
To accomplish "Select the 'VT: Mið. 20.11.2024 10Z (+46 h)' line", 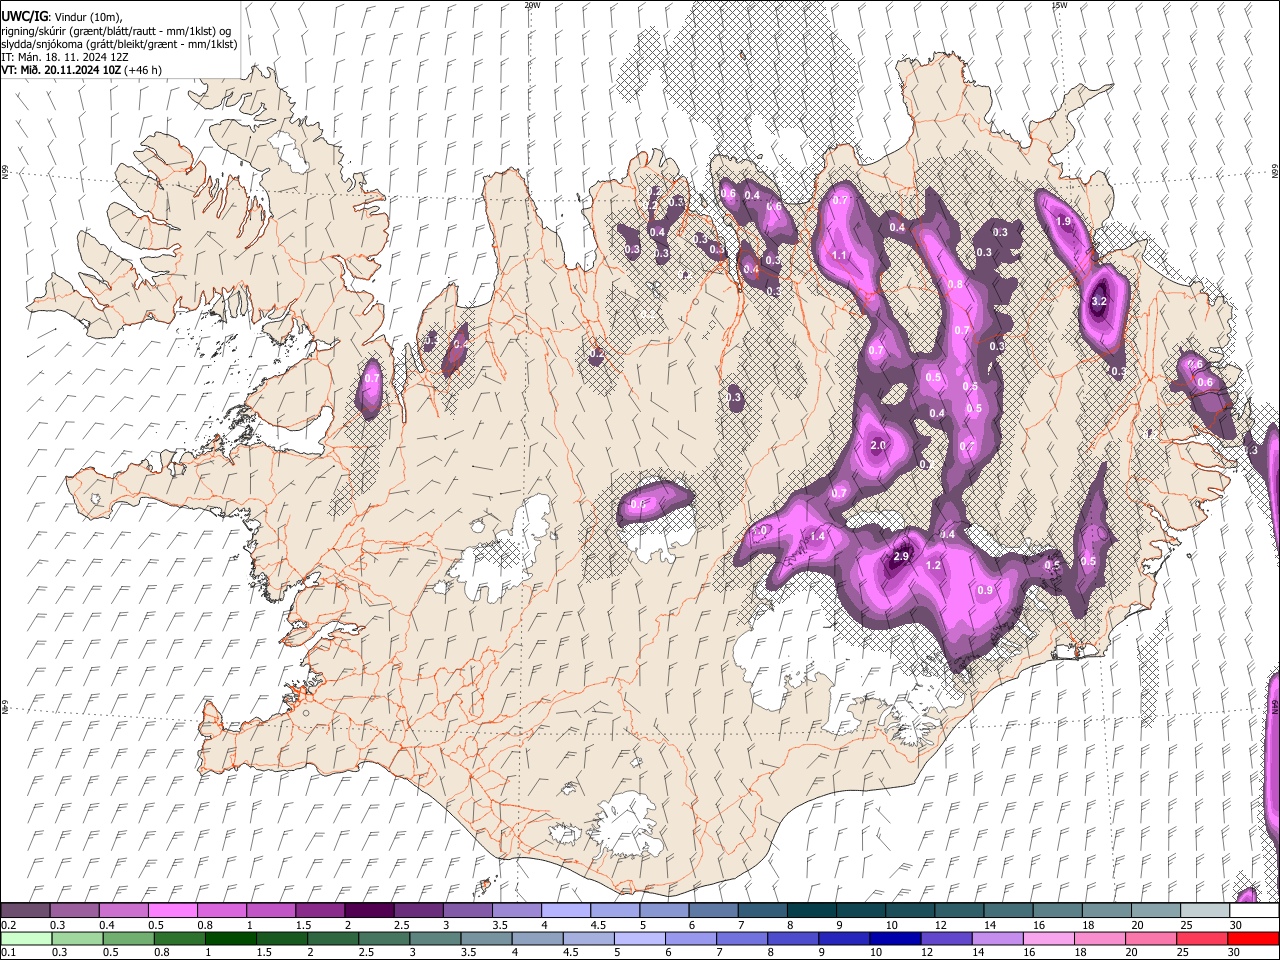I will [81, 70].
